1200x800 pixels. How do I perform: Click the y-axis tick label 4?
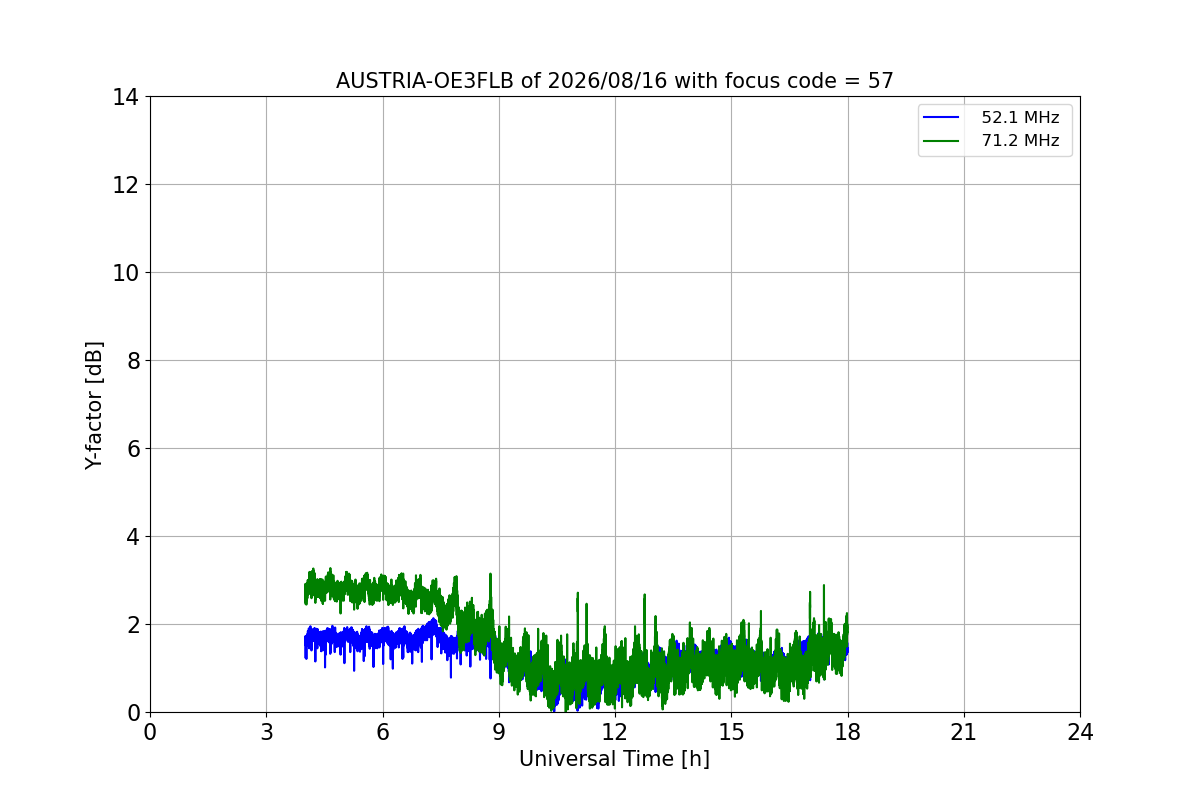click(x=131, y=537)
